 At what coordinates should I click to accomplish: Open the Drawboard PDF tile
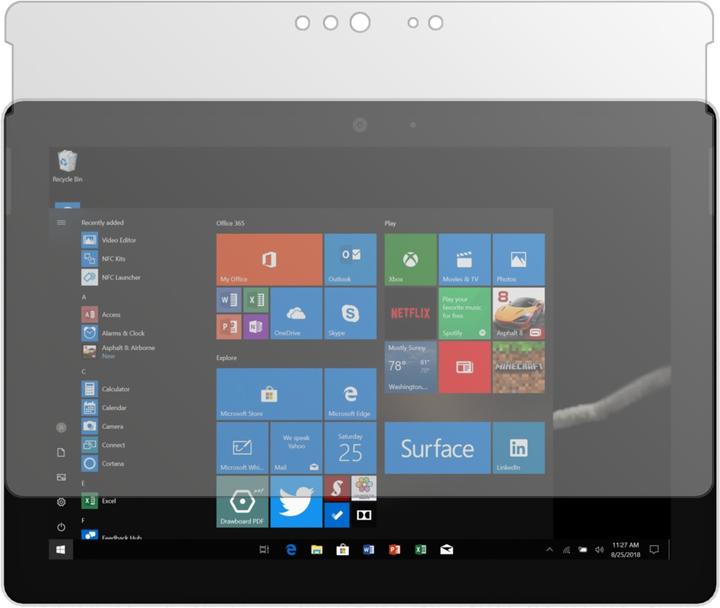tap(242, 501)
